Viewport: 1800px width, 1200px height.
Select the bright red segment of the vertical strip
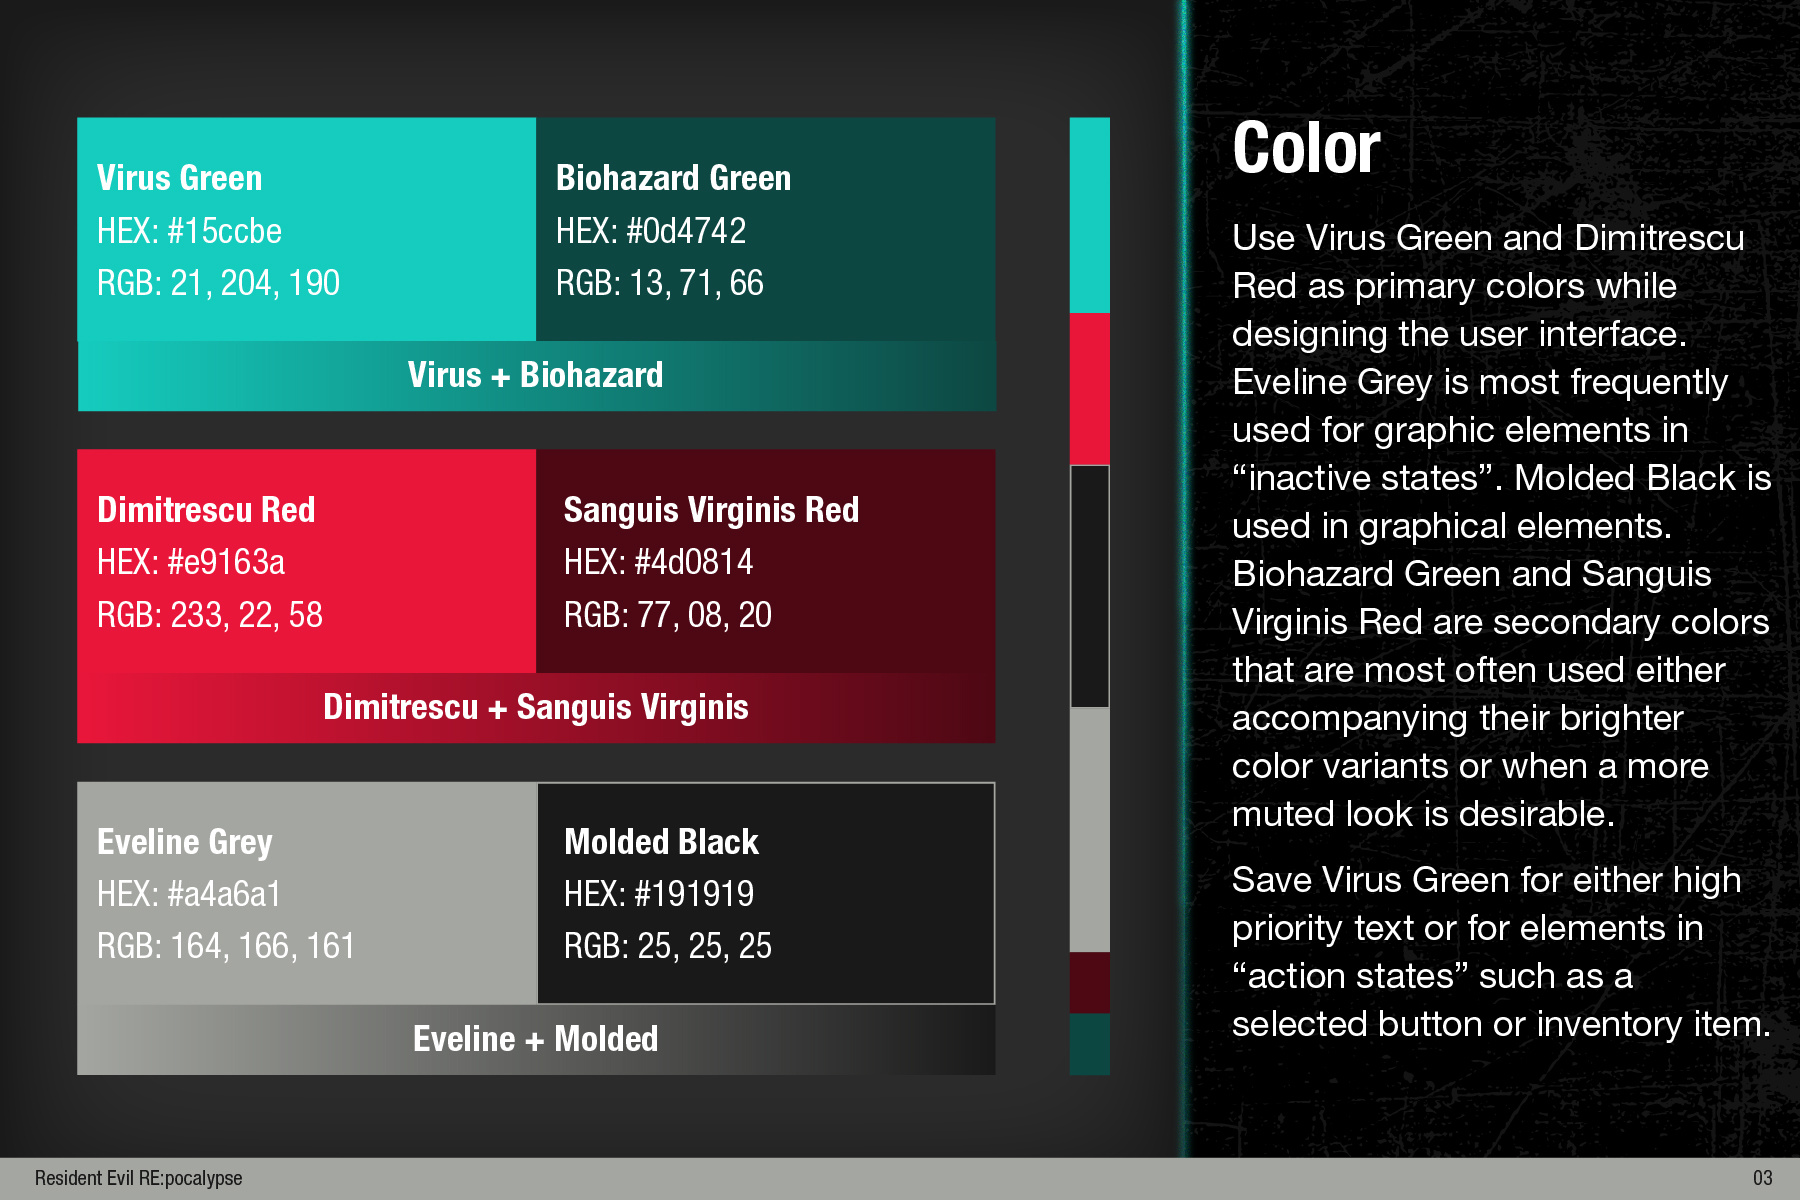click(x=1089, y=388)
